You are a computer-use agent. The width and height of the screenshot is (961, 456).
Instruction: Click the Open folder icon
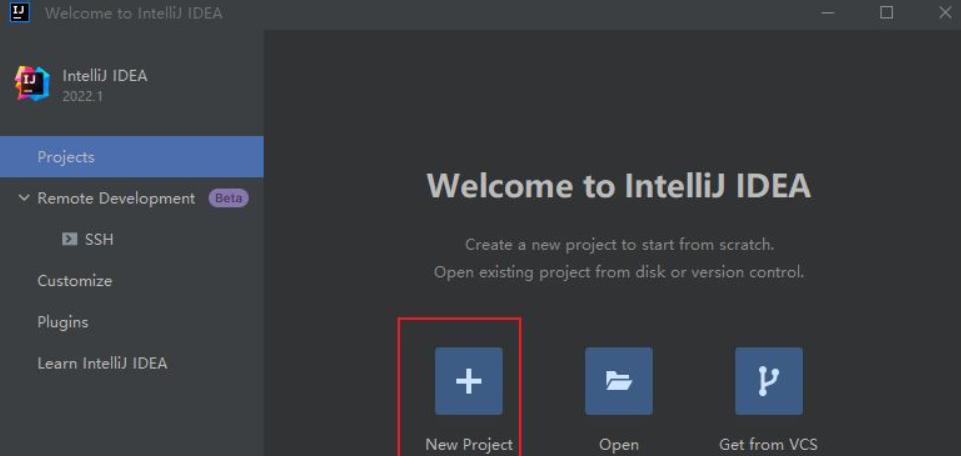(x=618, y=381)
